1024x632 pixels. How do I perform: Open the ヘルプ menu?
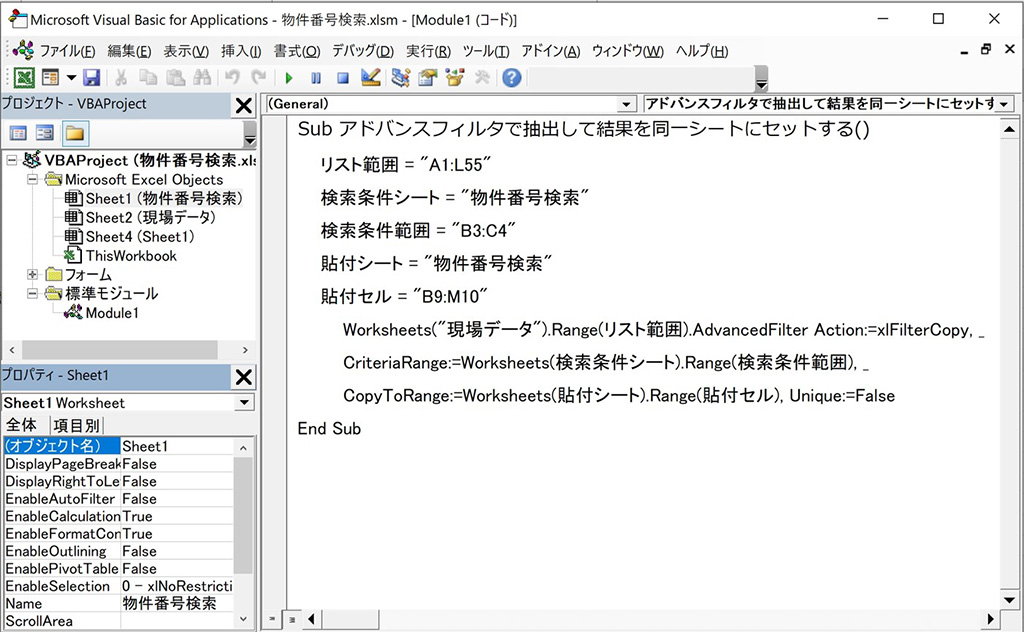pos(702,51)
